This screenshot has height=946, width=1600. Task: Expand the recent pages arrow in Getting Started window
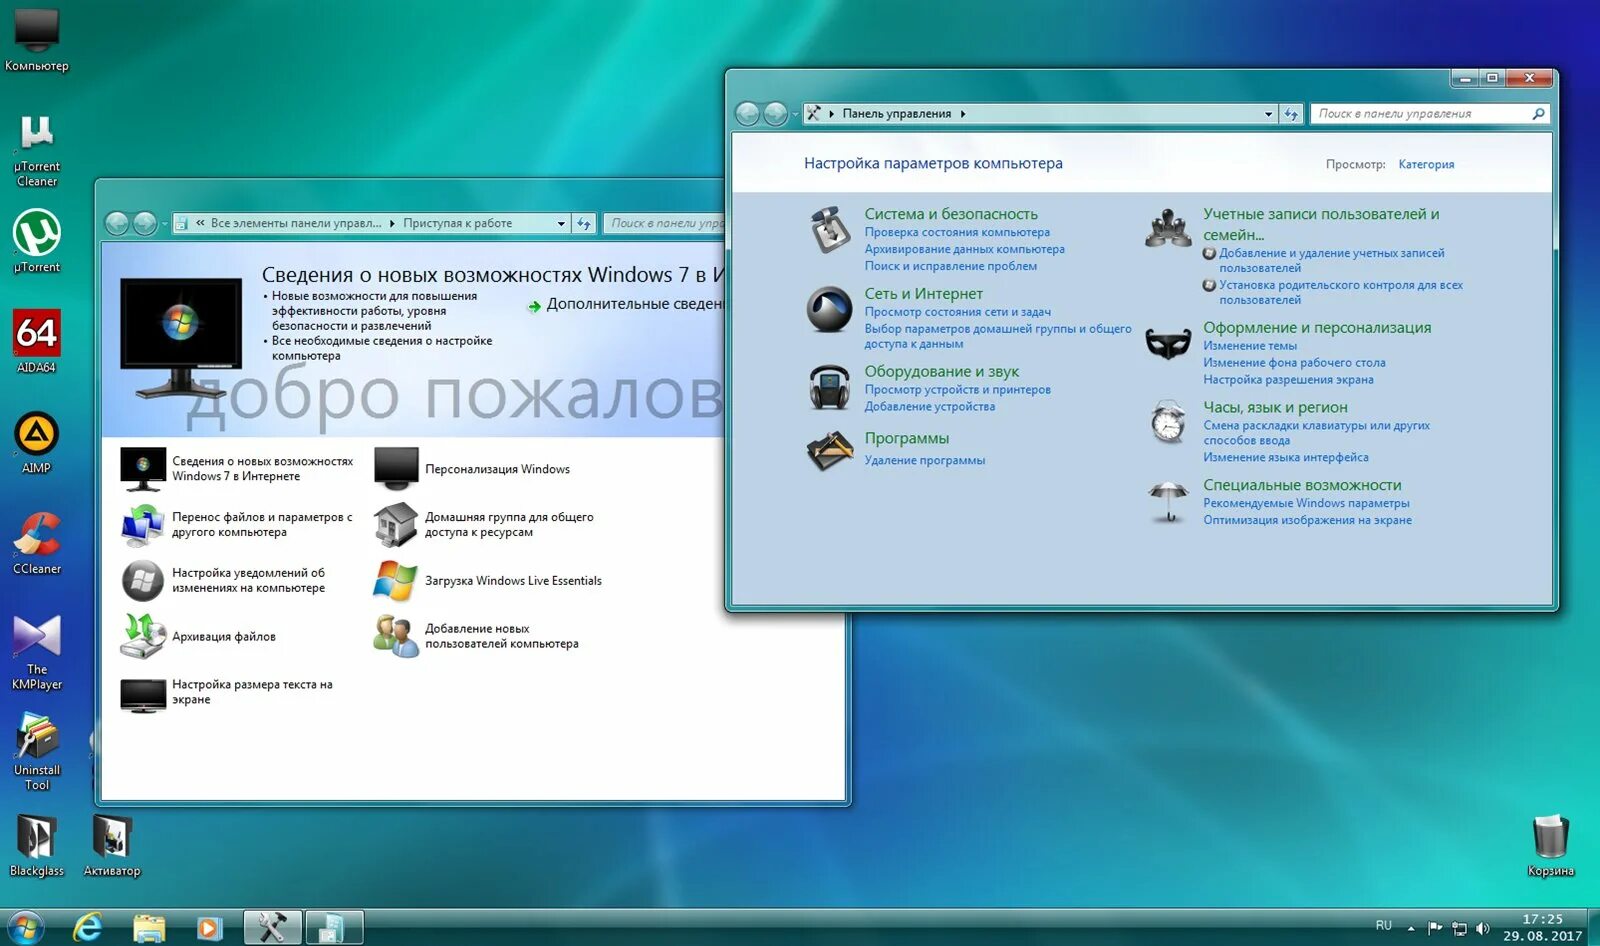click(x=164, y=224)
